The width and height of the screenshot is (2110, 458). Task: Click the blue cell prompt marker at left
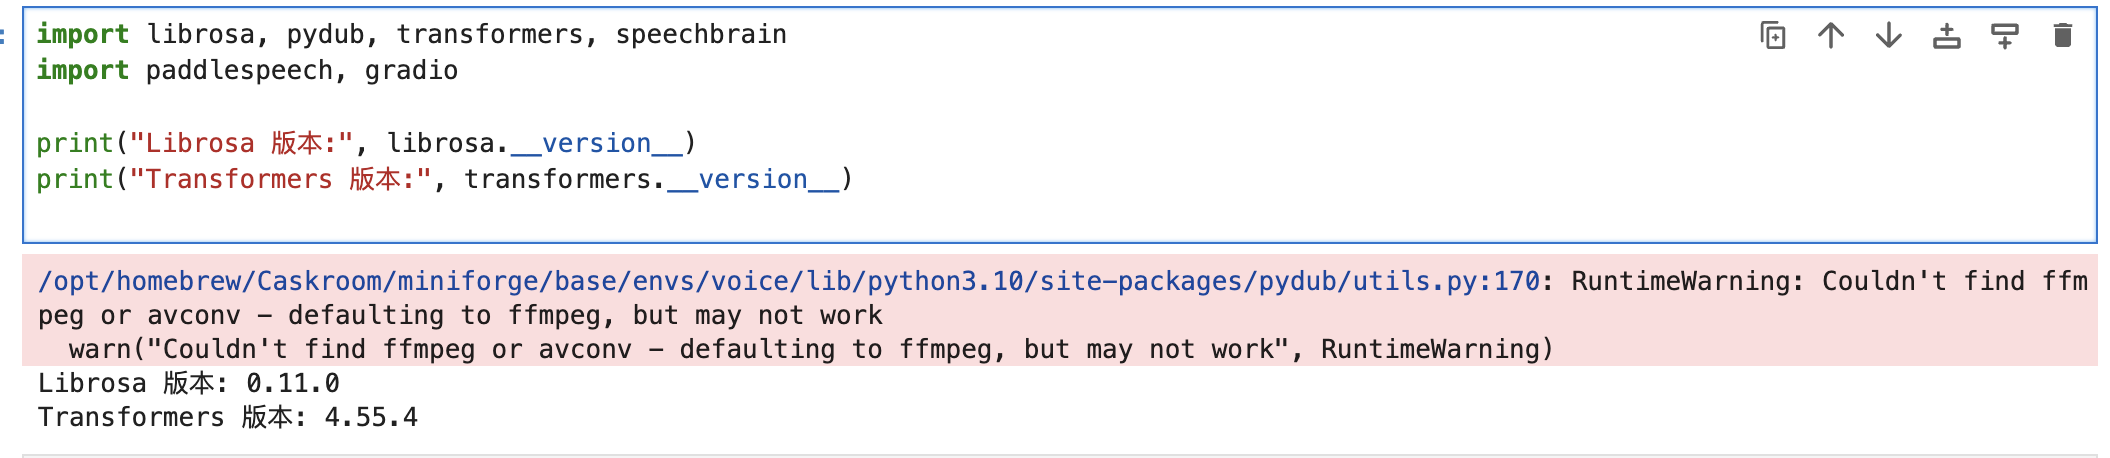point(3,36)
